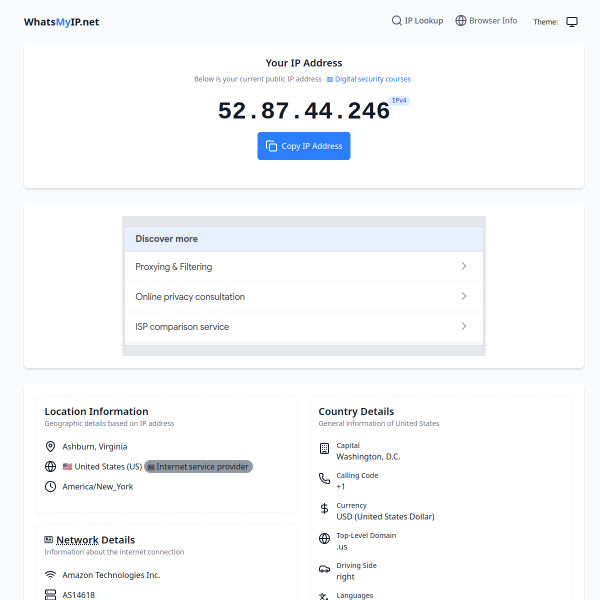Select the America/New_York timezone text
600x600 pixels.
tap(98, 487)
